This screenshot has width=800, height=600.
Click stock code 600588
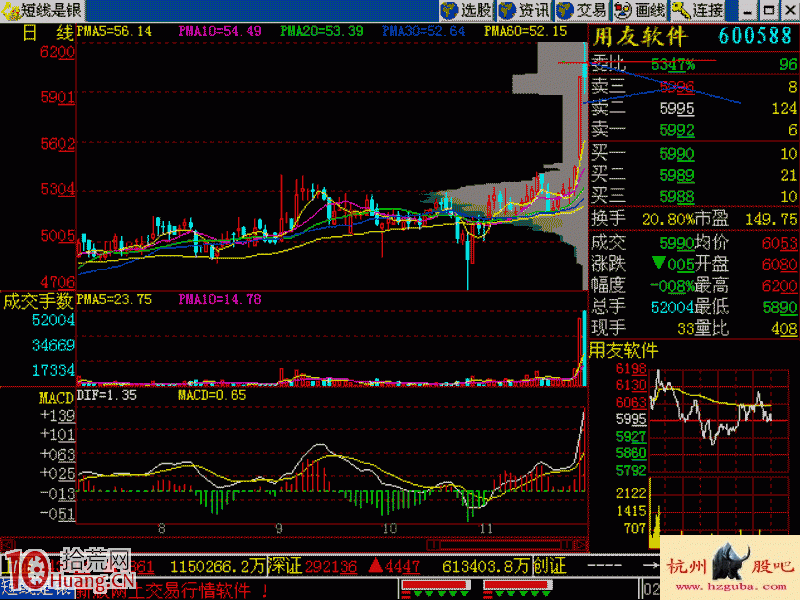coord(755,36)
